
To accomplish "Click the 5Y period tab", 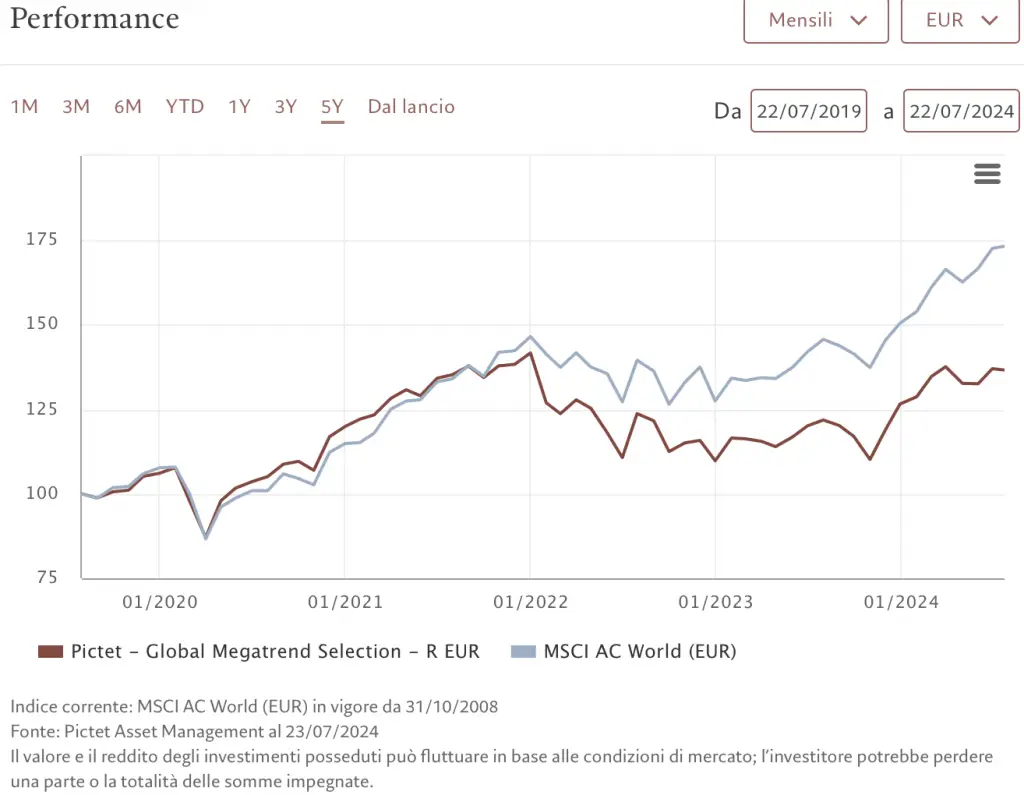I will (332, 107).
